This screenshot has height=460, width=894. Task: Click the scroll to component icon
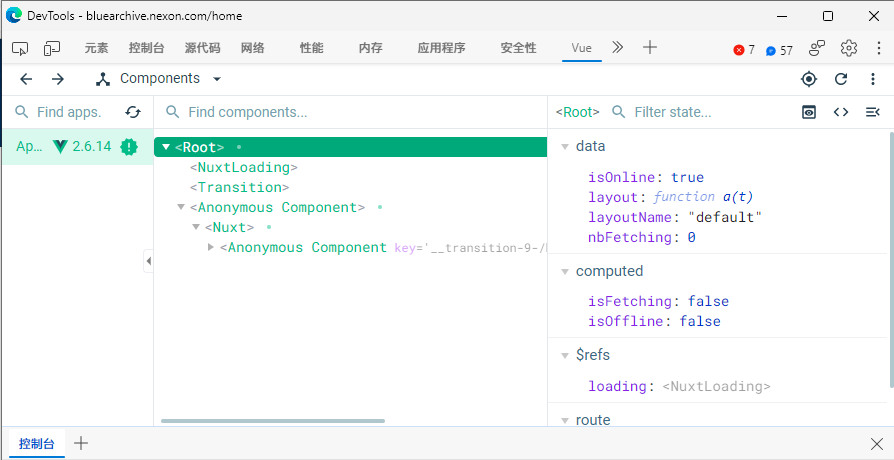[809, 112]
